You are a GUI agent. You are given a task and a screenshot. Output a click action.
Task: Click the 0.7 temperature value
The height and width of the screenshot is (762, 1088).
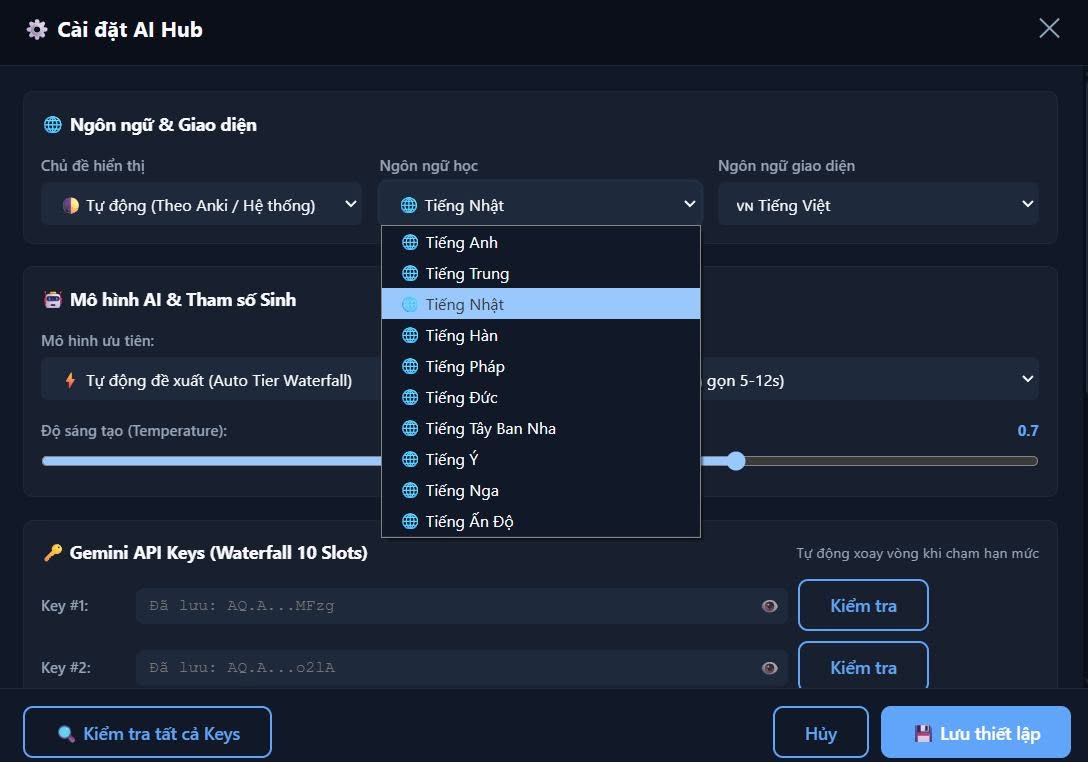click(1028, 431)
